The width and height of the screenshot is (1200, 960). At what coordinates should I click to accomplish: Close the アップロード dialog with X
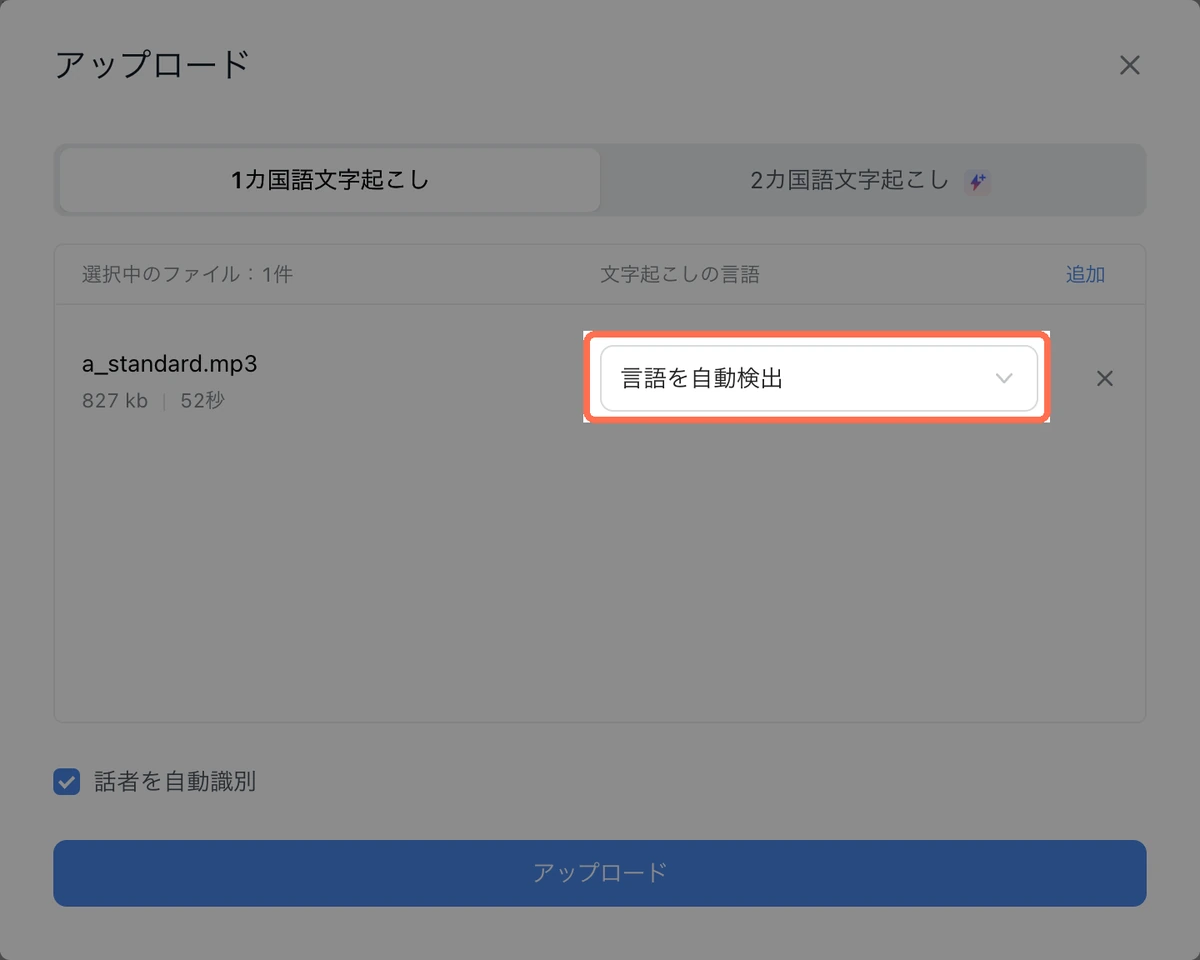(1129, 66)
